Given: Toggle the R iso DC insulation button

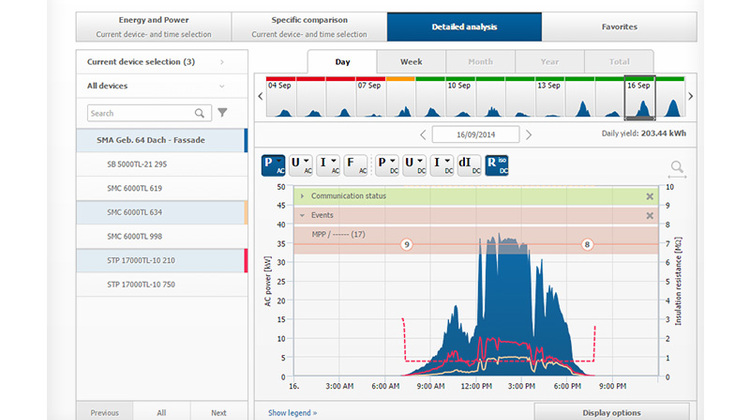Looking at the screenshot, I should [497, 165].
